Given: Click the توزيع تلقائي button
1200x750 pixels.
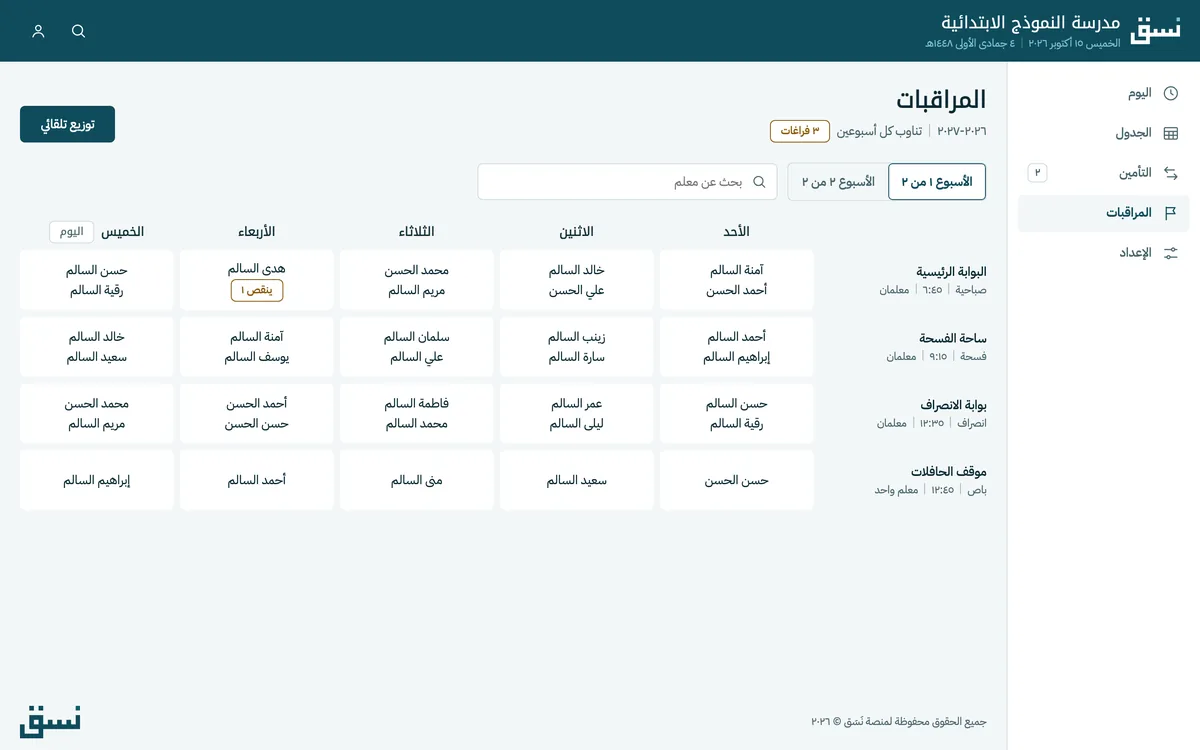Looking at the screenshot, I should tap(68, 125).
